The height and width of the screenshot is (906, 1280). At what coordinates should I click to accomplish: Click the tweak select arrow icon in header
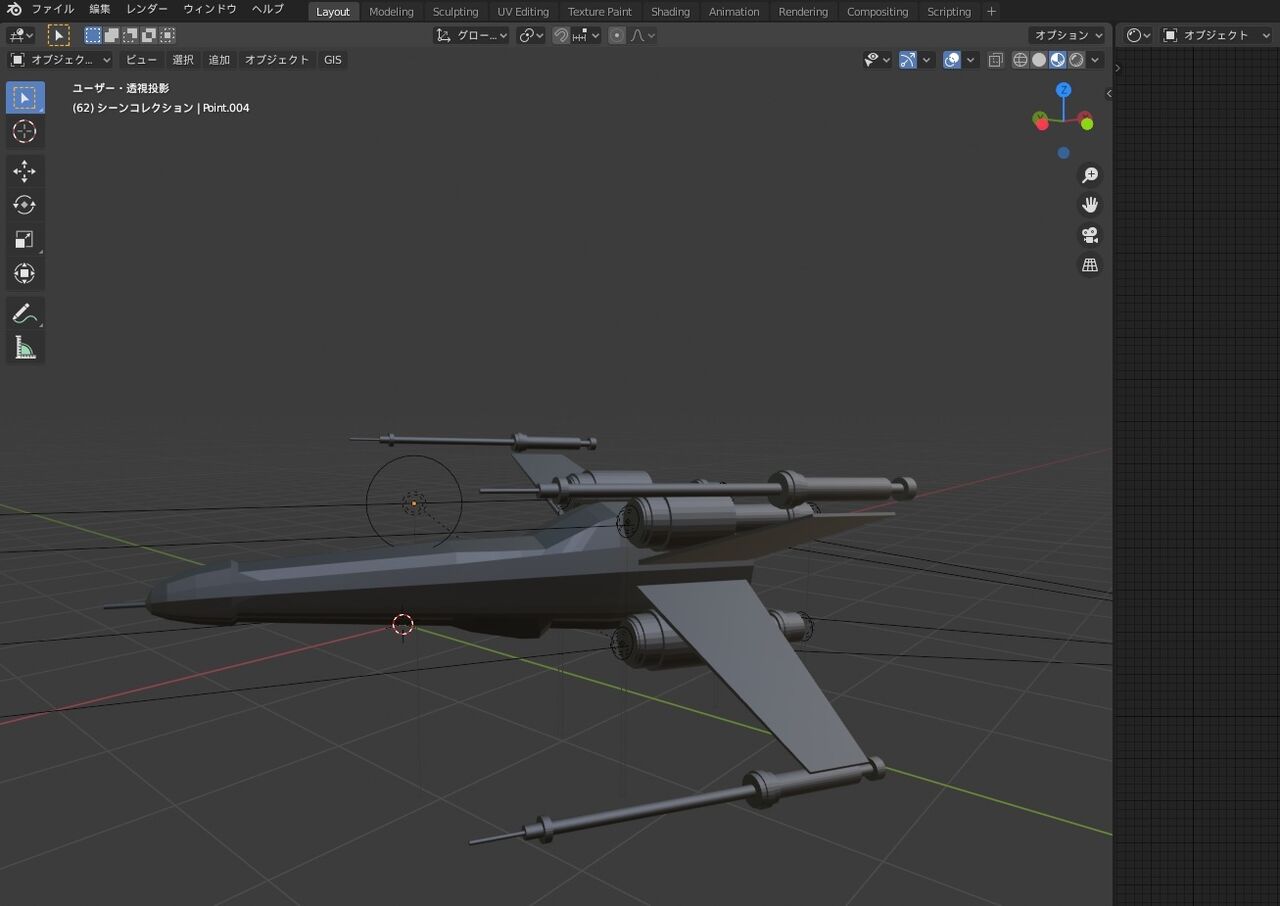pos(59,35)
